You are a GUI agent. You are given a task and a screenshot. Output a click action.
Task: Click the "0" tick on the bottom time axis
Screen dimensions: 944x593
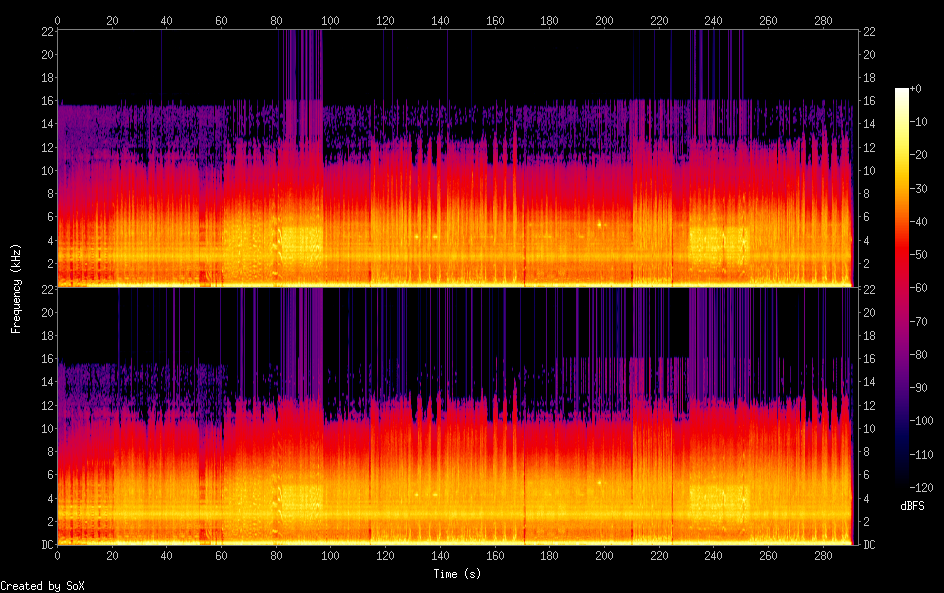point(58,556)
